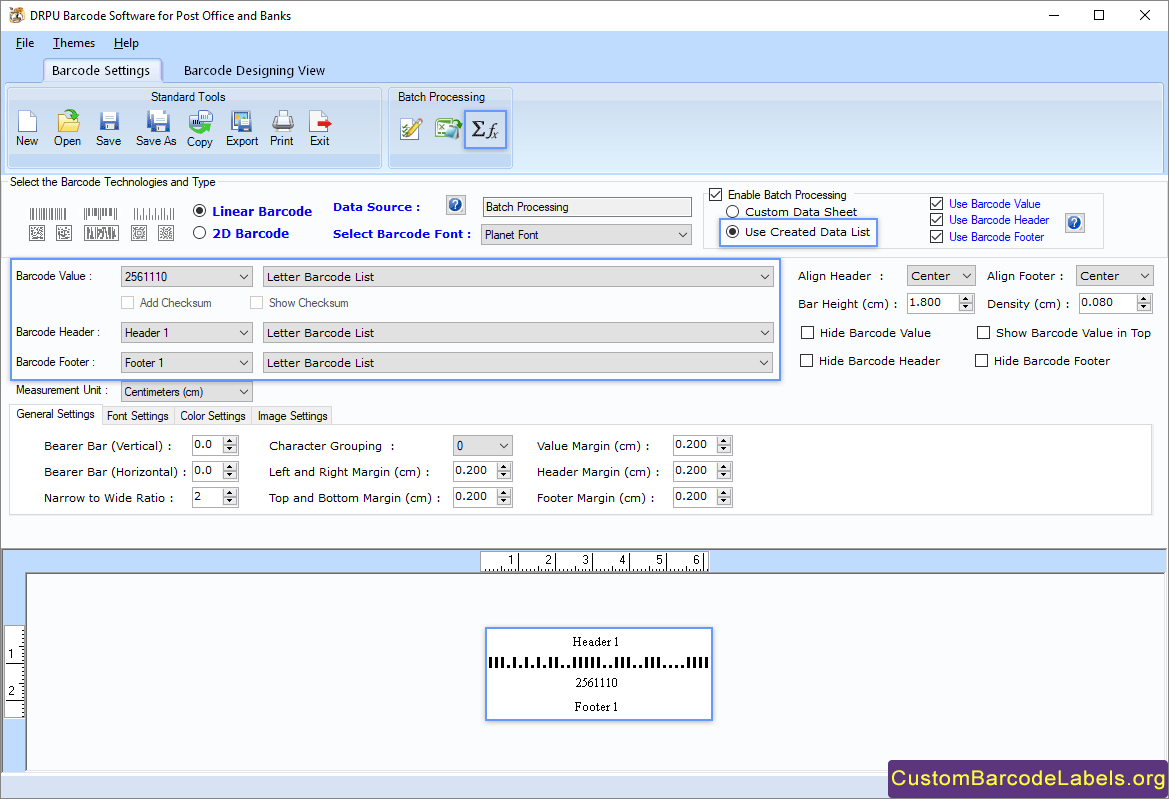Check Hide Barcode Value
The width and height of the screenshot is (1169, 799).
[807, 332]
